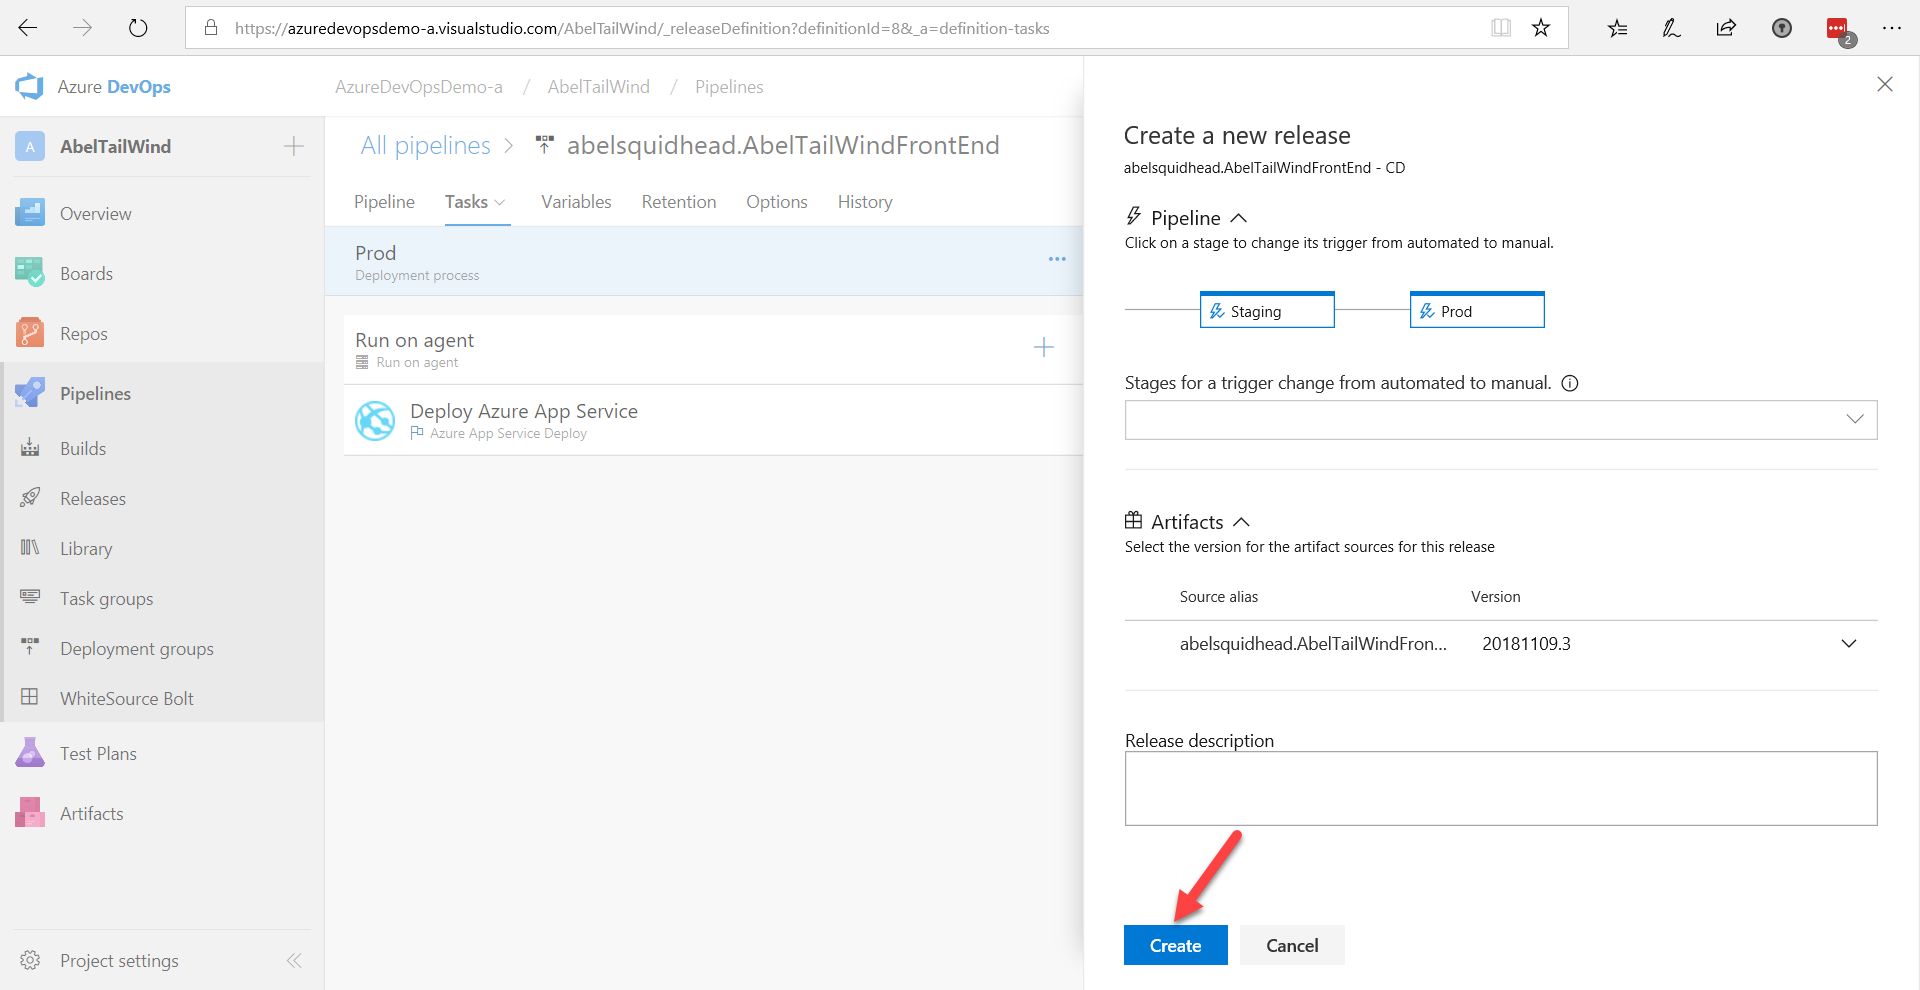Click into Release description text box

[x=1501, y=789]
